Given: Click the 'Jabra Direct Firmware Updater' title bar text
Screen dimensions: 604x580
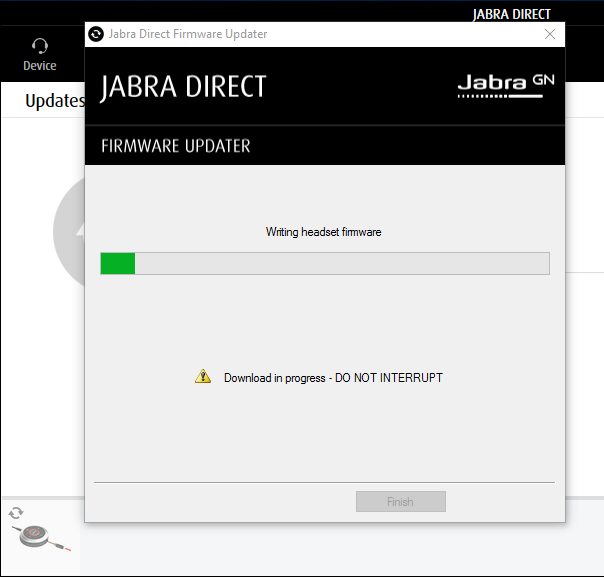Looking at the screenshot, I should pos(188,34).
